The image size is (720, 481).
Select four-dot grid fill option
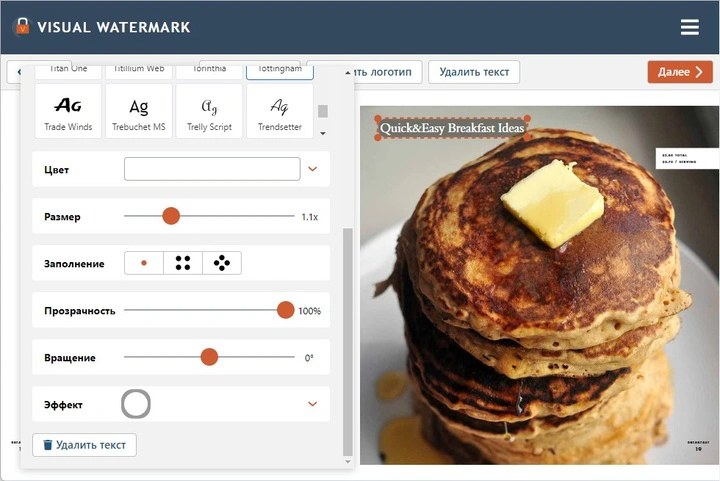[183, 263]
